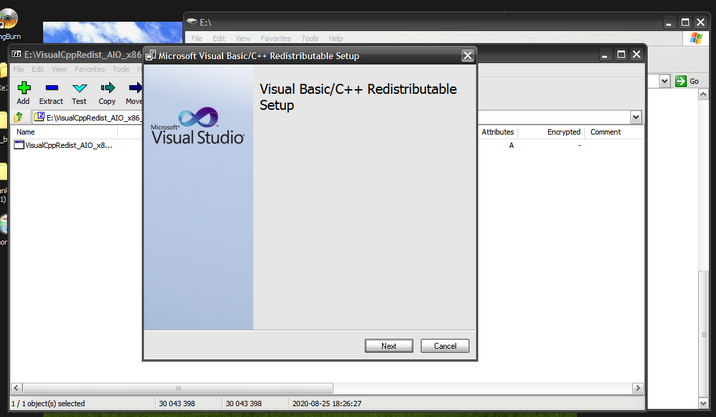Viewport: 716px width, 417px height.
Task: Cancel the Redistributable Setup dialog
Action: (x=445, y=346)
